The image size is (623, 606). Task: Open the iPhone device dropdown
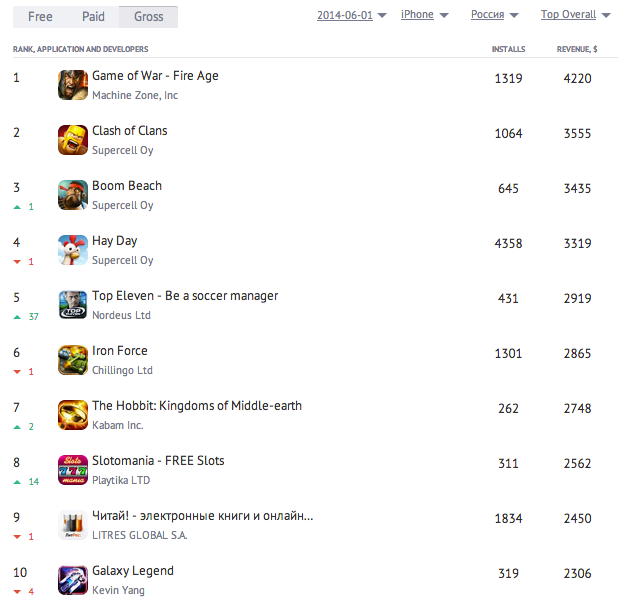pos(424,15)
